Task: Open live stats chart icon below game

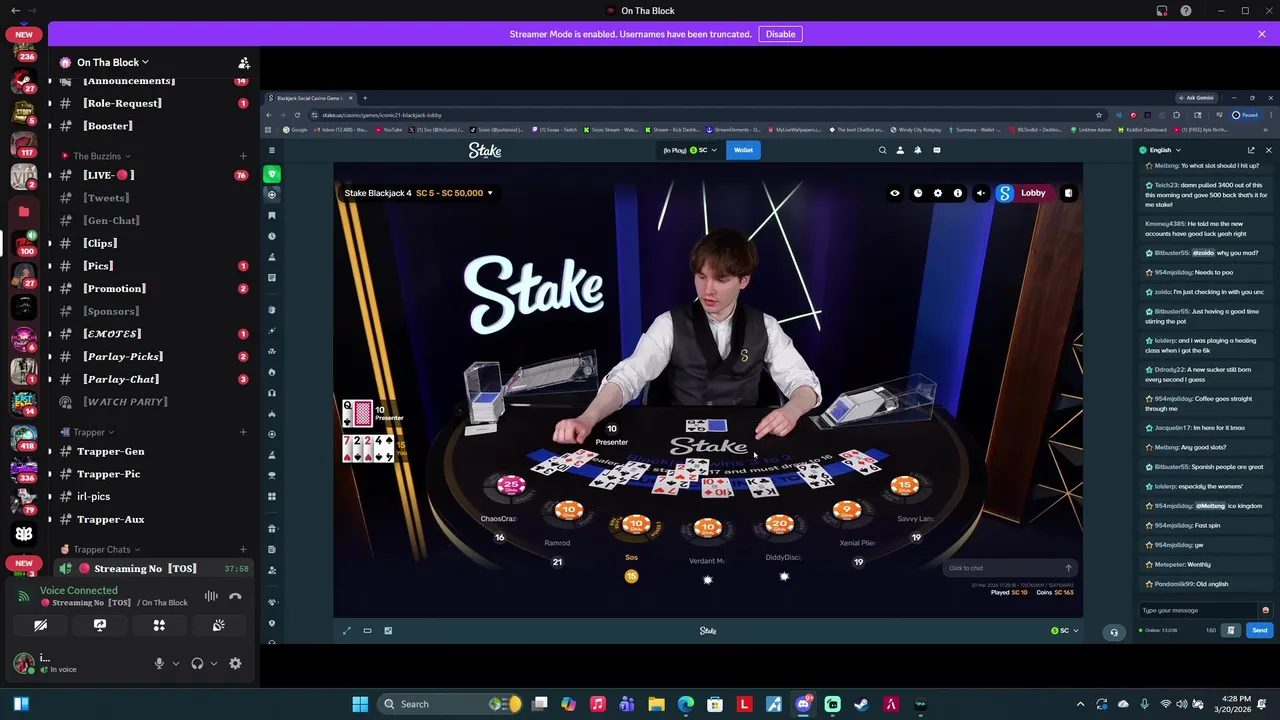Action: [x=388, y=630]
